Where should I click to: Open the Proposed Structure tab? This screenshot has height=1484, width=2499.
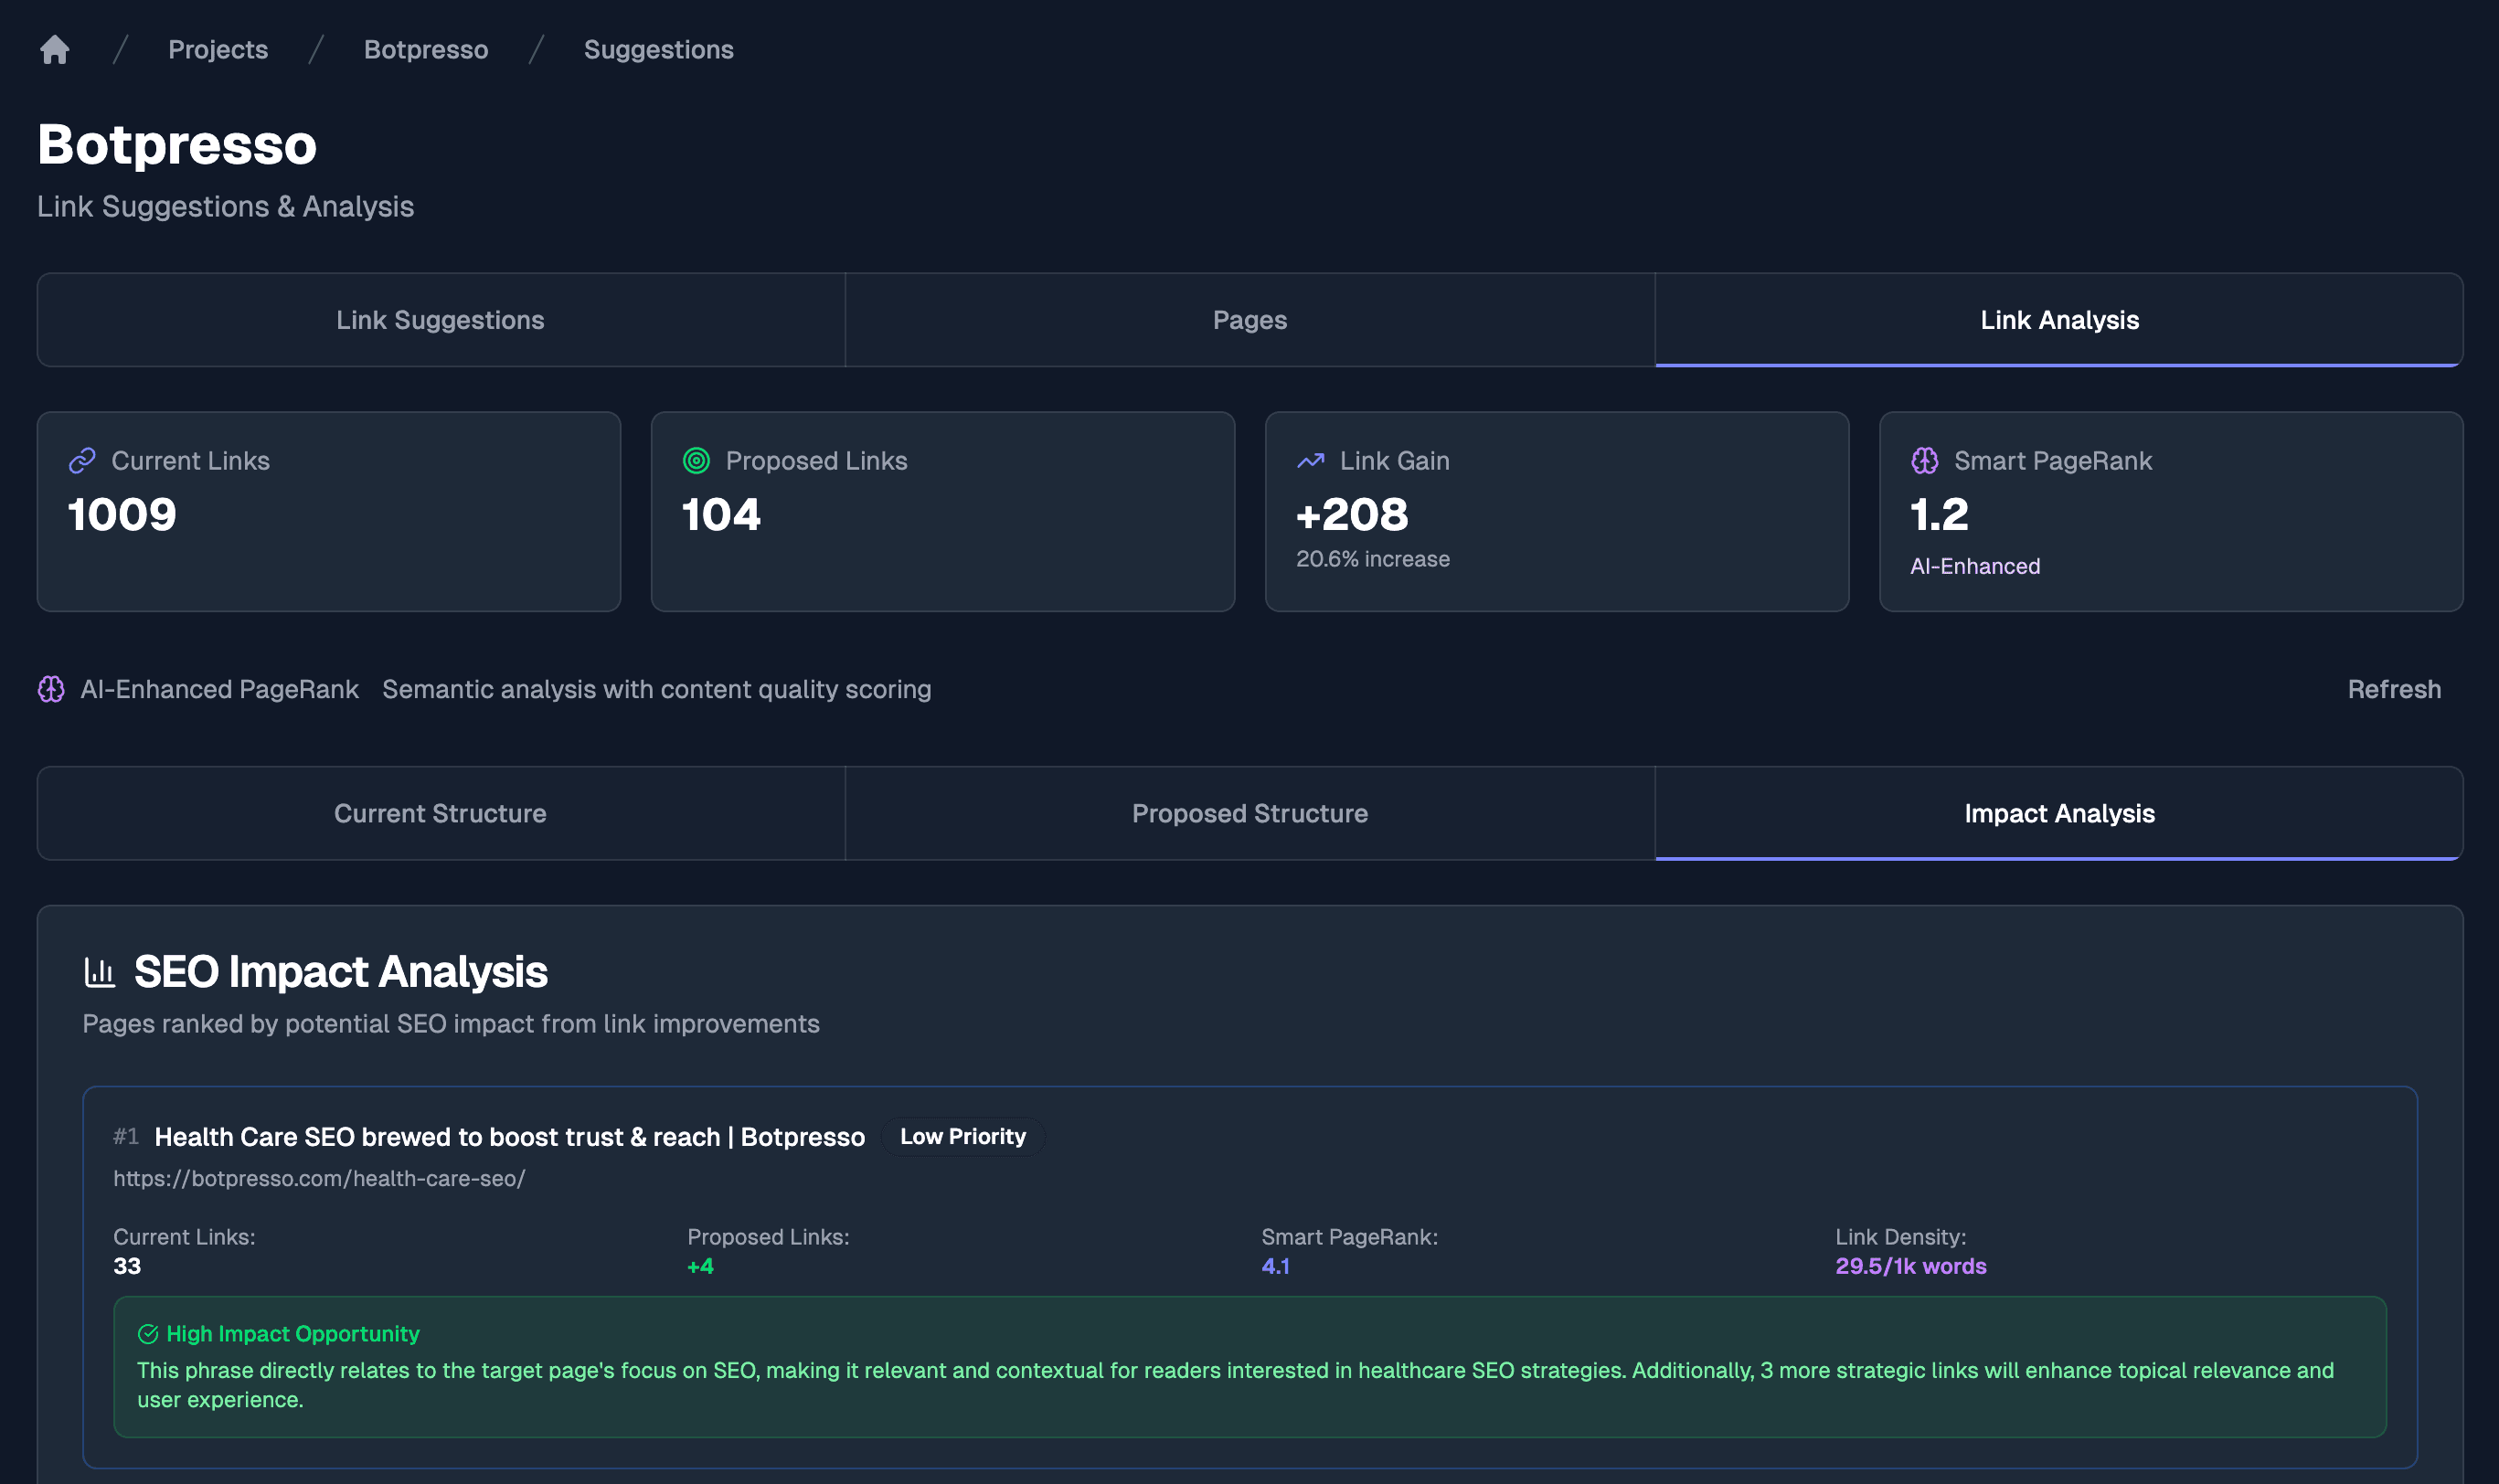1250,813
